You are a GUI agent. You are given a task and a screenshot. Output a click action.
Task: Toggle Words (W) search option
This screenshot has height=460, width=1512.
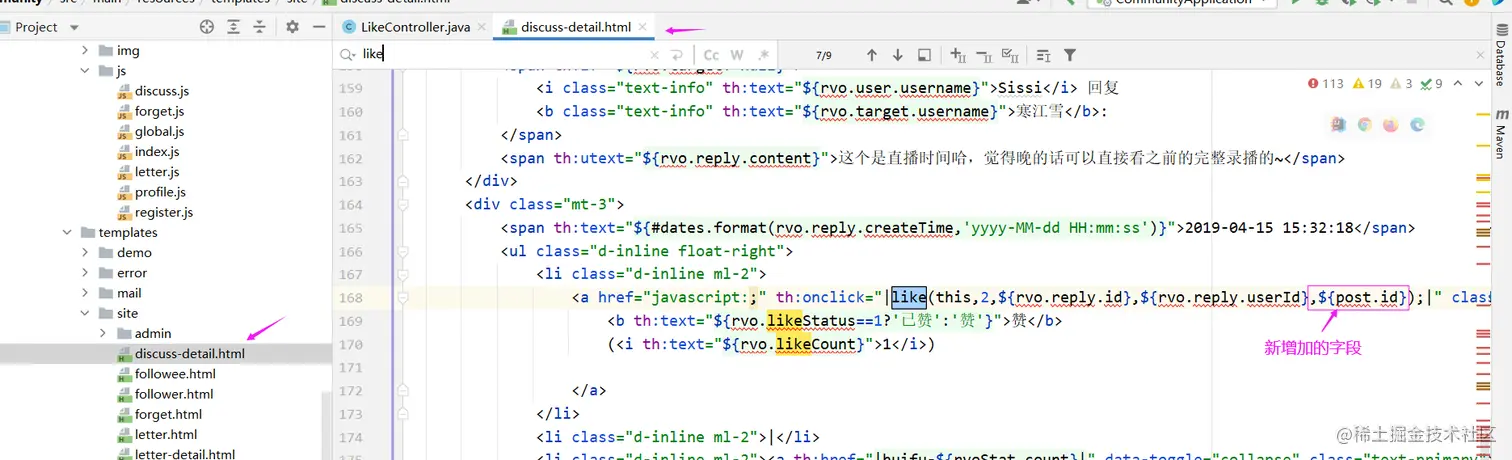click(737, 55)
